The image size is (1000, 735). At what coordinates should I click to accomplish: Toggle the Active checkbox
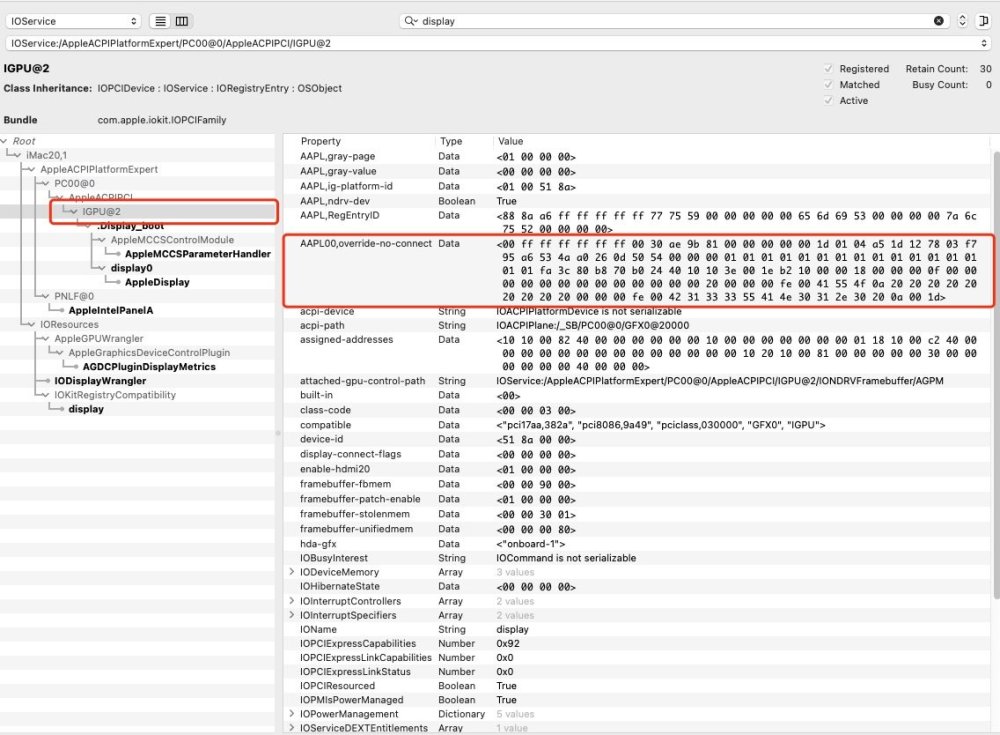pos(828,101)
